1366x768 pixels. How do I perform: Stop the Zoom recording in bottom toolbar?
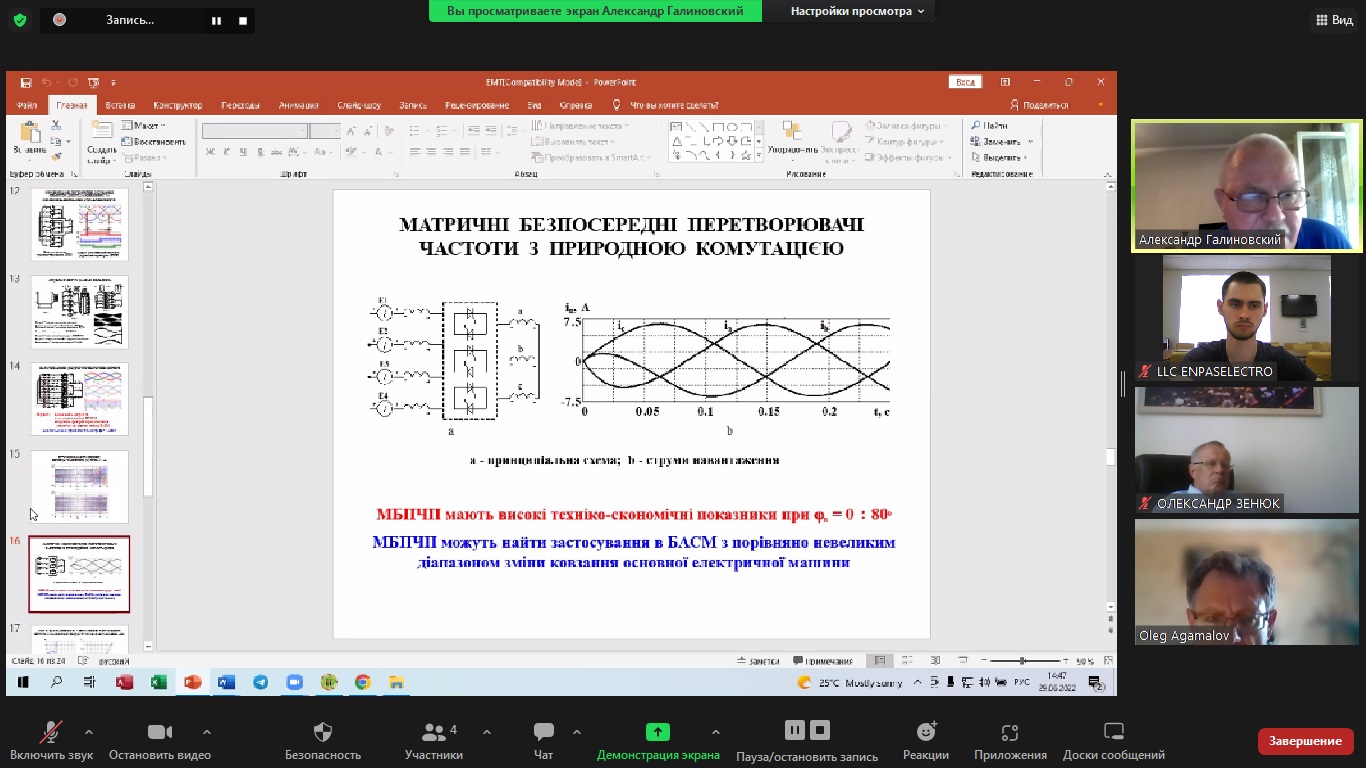[820, 730]
